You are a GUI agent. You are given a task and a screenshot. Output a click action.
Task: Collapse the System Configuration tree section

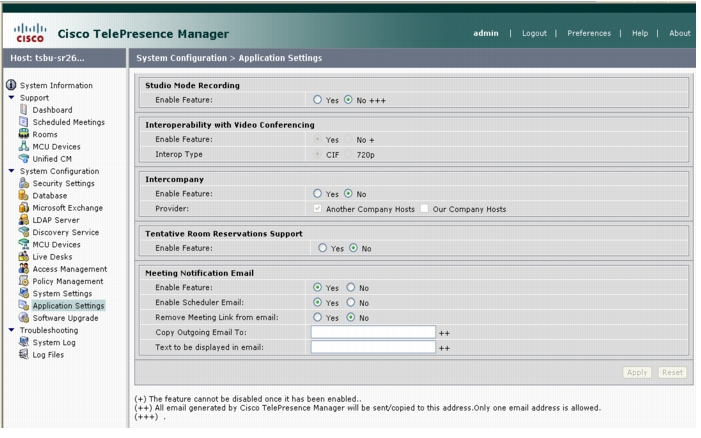tap(11, 171)
